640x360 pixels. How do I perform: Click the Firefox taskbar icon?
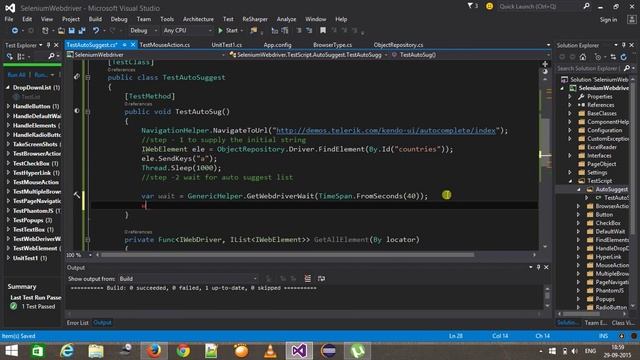click(x=154, y=351)
